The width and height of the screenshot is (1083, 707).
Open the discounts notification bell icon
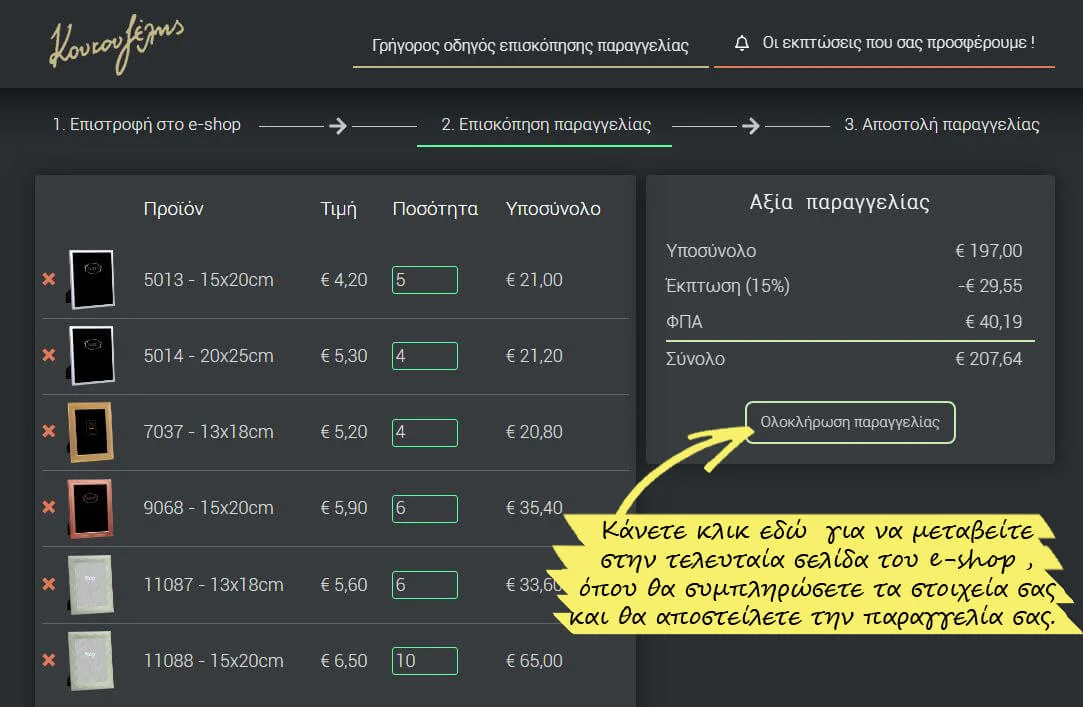click(x=742, y=42)
